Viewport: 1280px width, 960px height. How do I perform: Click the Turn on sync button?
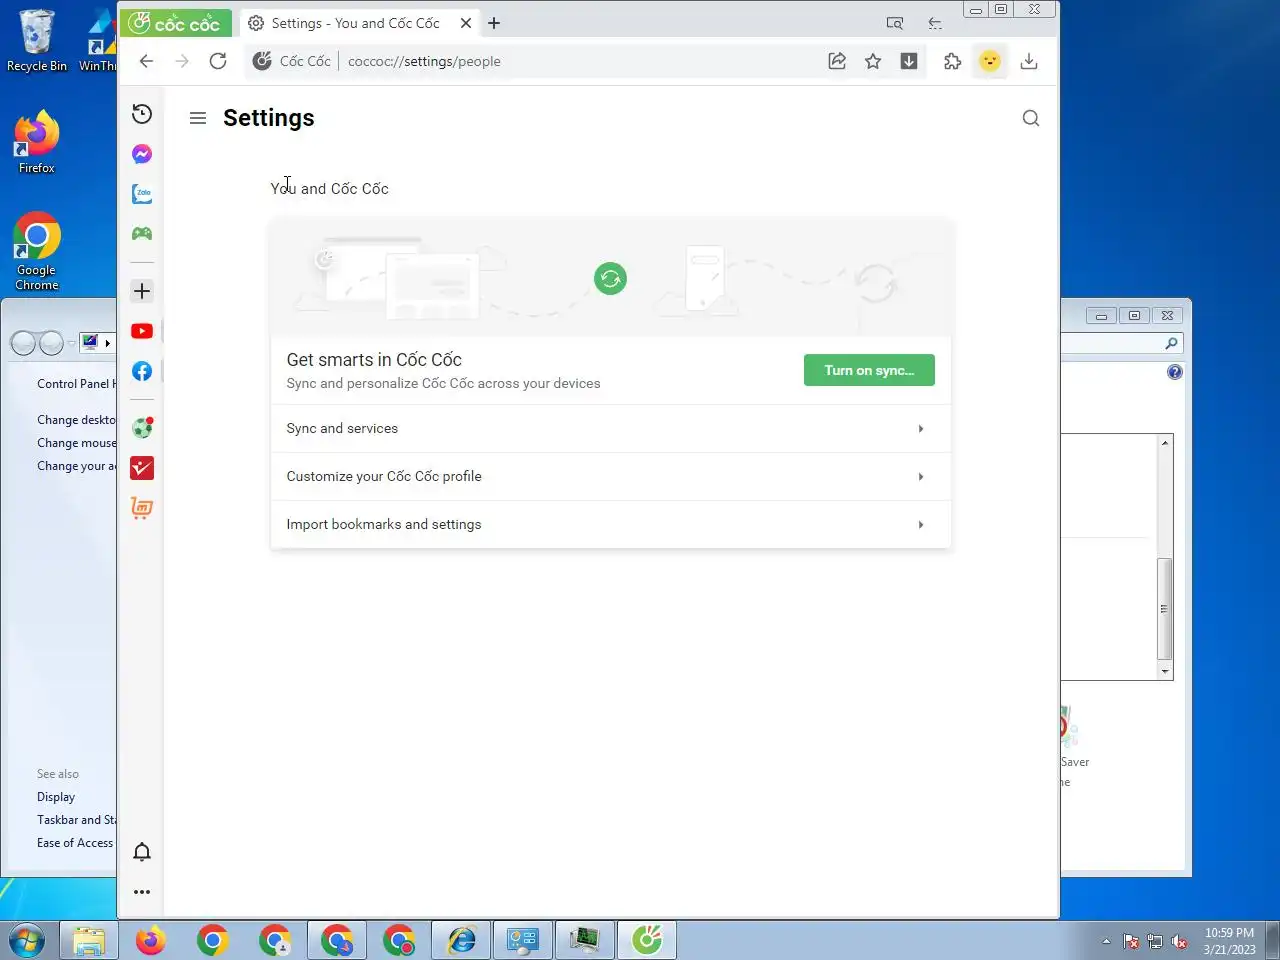coord(869,370)
